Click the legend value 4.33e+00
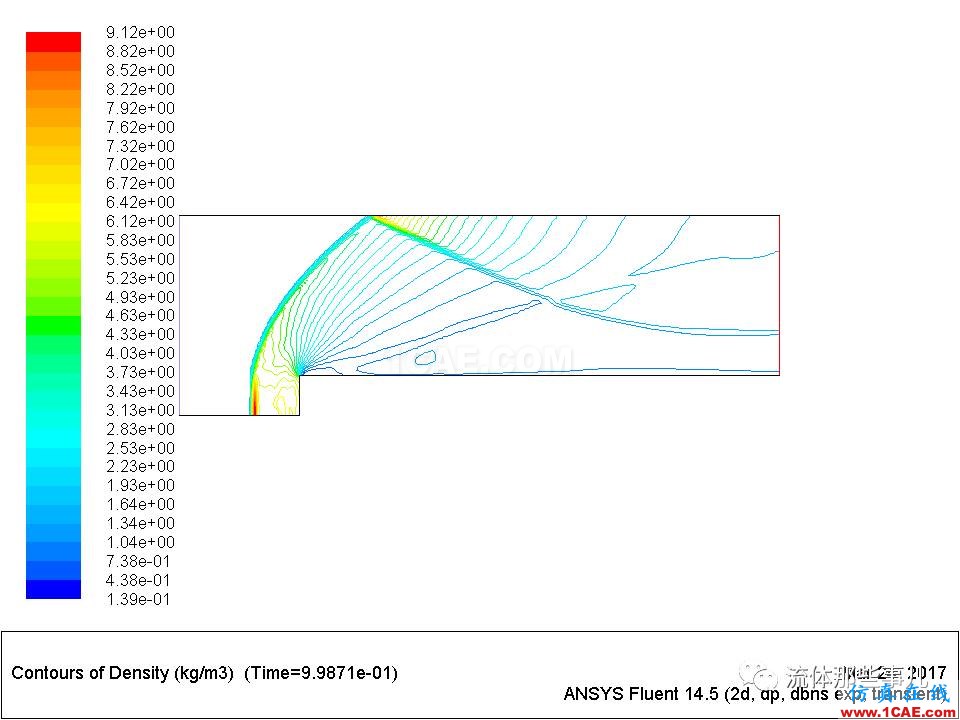This screenshot has height=720, width=960. 140,334
